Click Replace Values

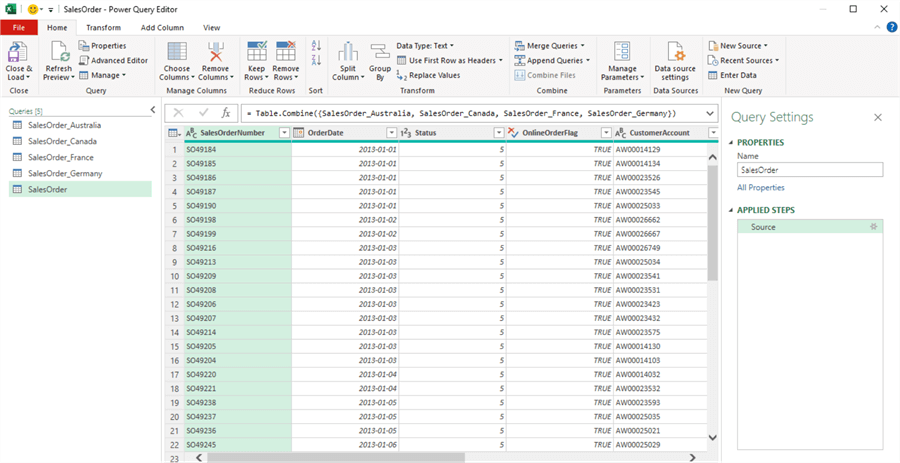(428, 75)
